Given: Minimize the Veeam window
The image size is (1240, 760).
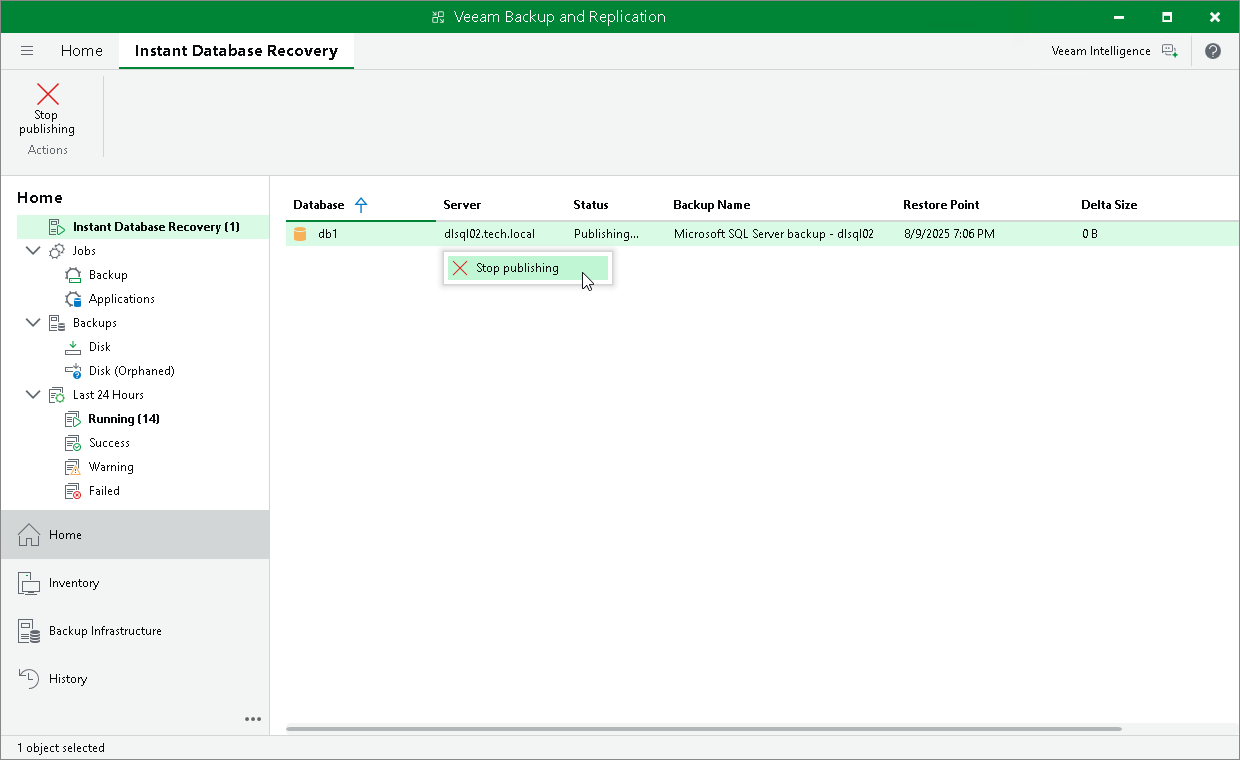Looking at the screenshot, I should click(1118, 17).
